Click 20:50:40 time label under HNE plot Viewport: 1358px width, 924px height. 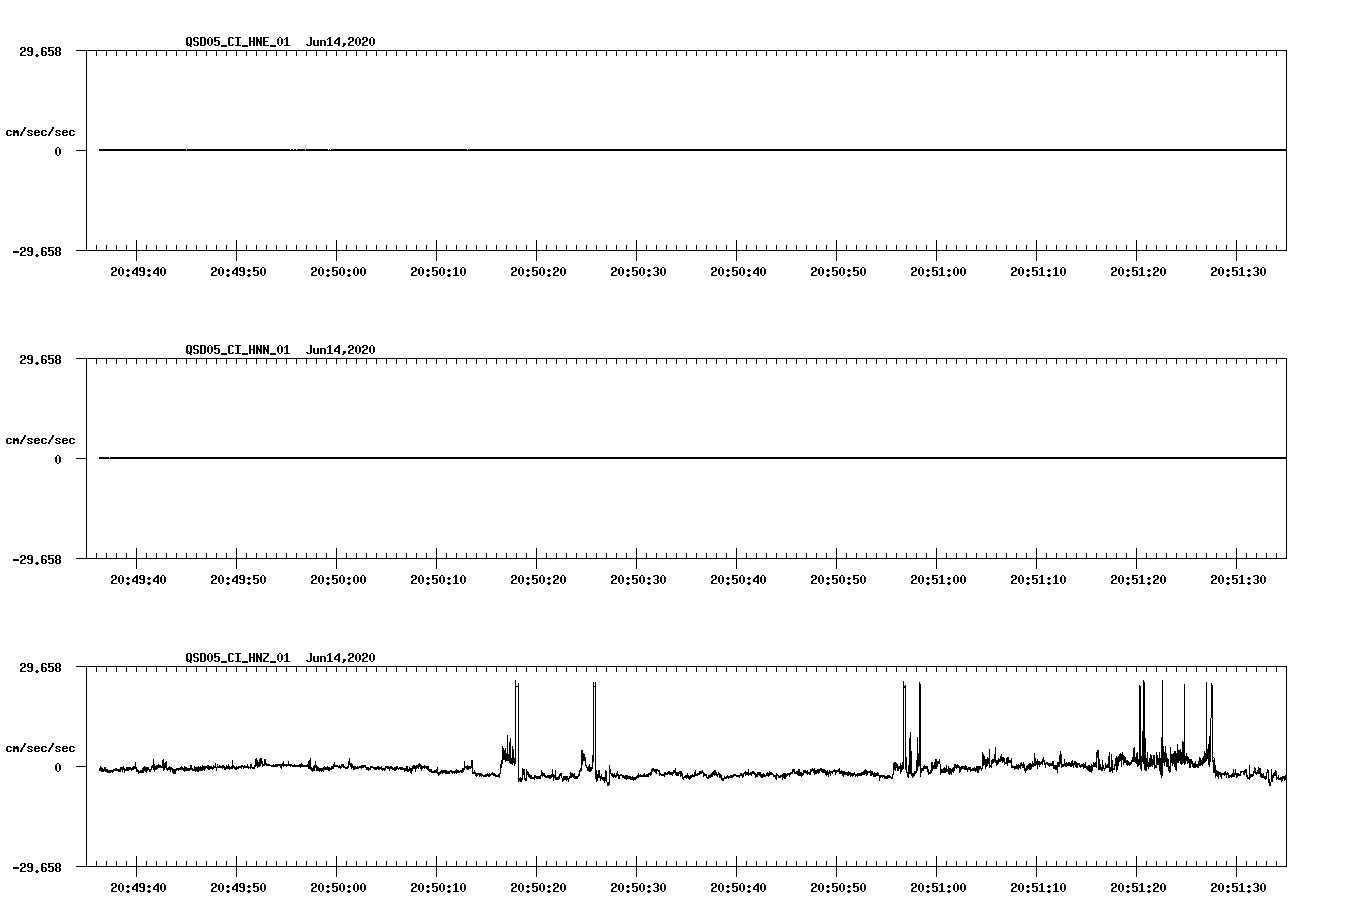pyautogui.click(x=738, y=271)
